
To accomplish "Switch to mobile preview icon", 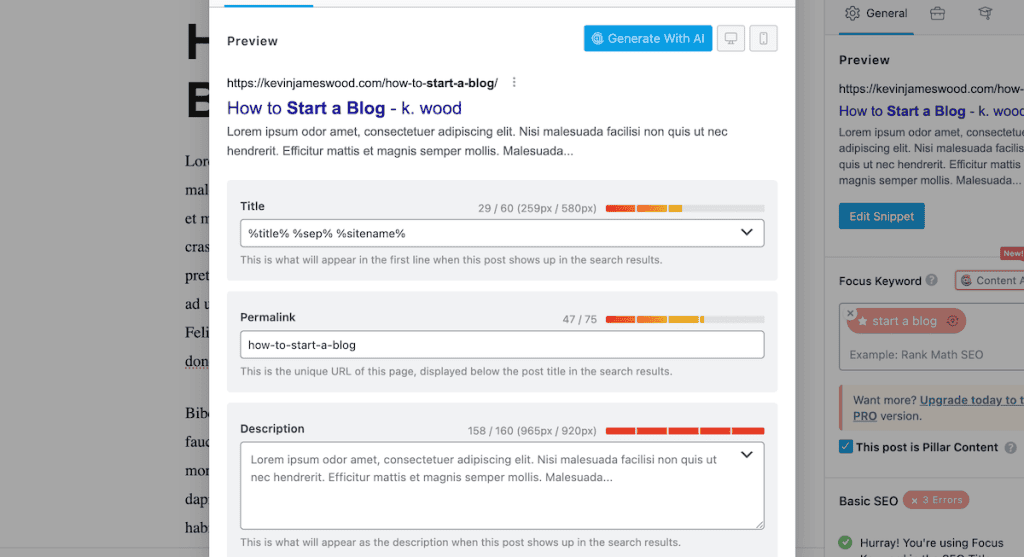I will click(x=763, y=39).
